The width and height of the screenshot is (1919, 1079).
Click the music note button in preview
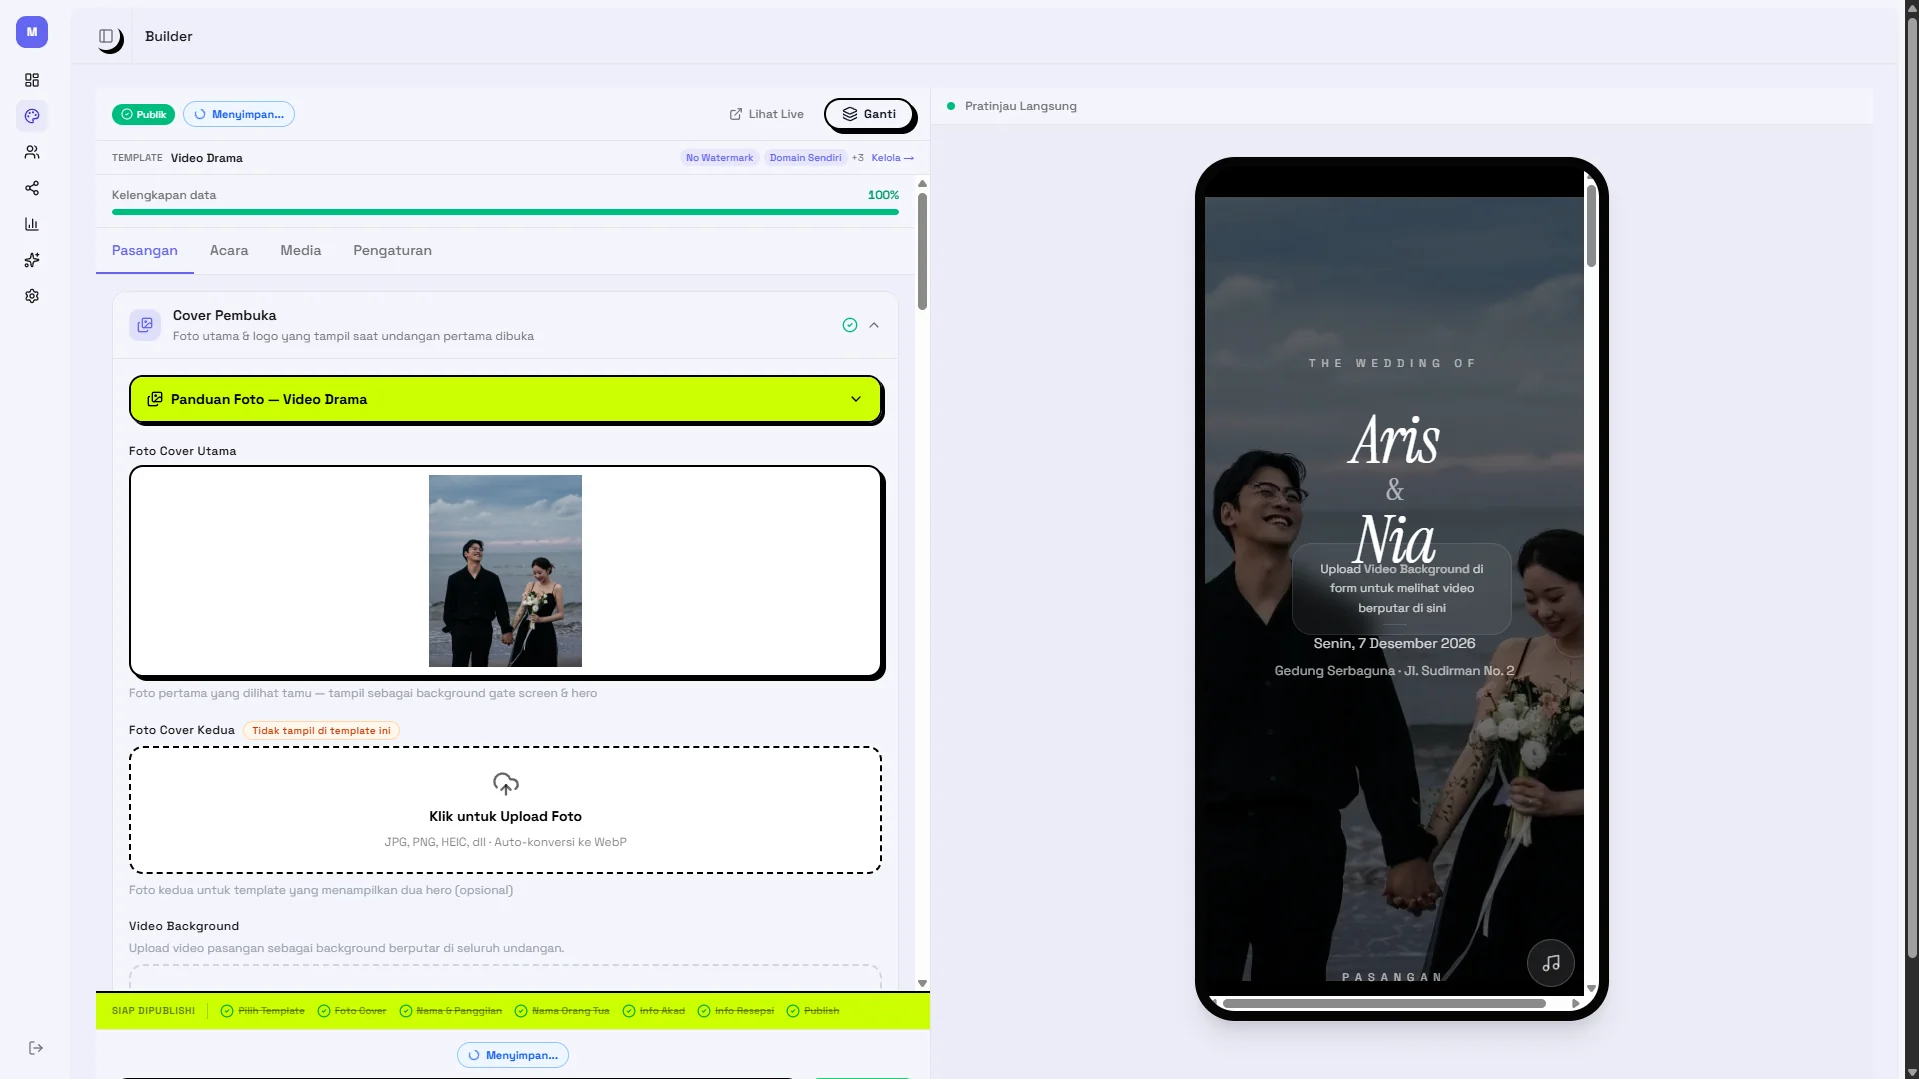tap(1551, 963)
